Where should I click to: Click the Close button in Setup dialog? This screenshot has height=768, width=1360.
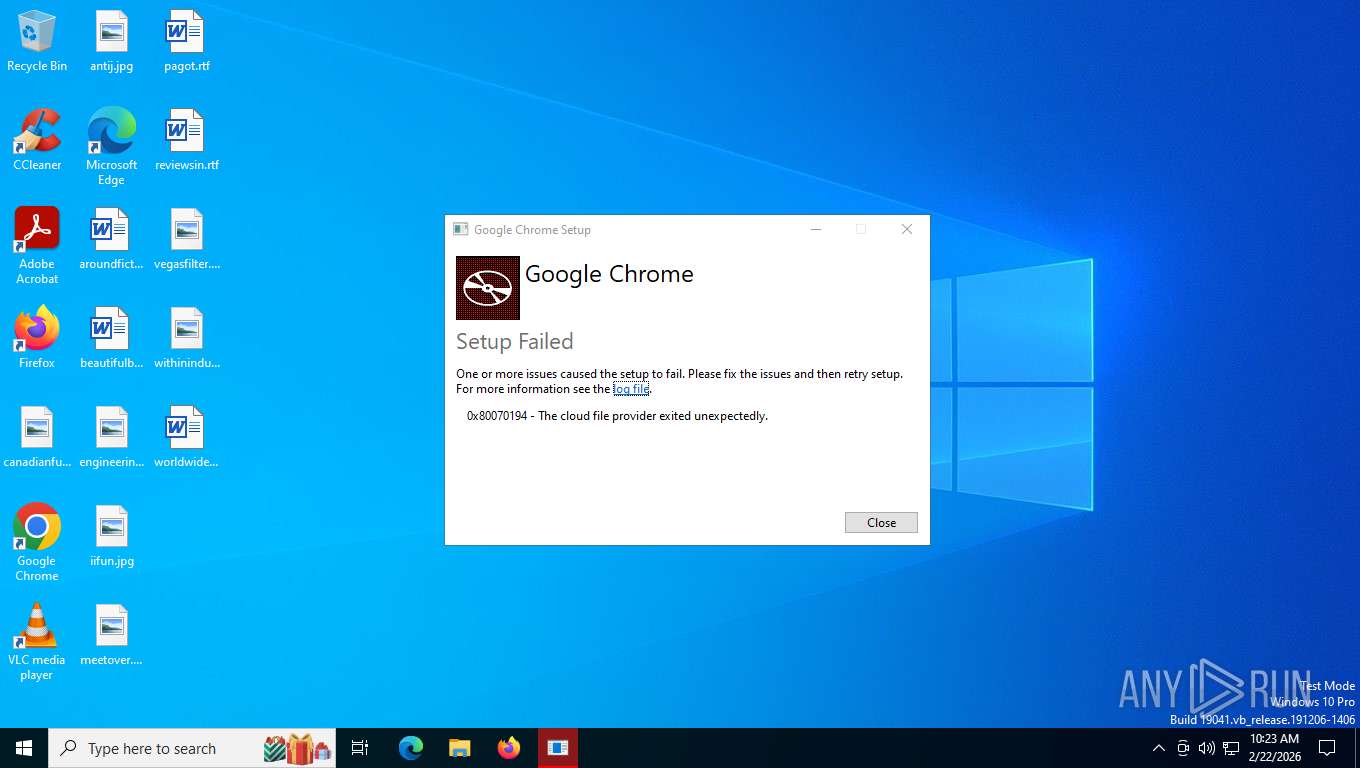pos(881,523)
